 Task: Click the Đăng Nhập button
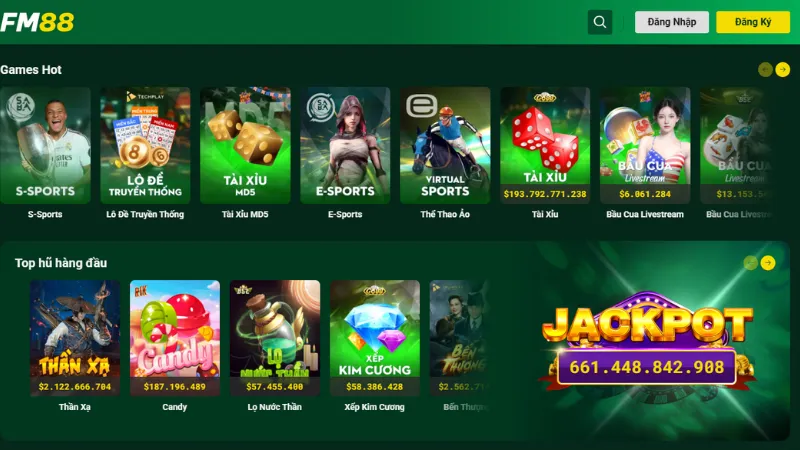671,22
